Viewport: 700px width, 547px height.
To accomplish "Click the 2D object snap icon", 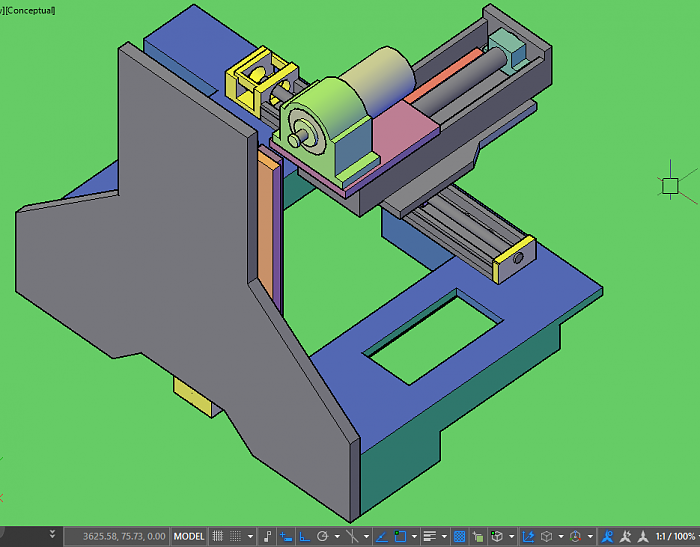I will click(x=399, y=536).
